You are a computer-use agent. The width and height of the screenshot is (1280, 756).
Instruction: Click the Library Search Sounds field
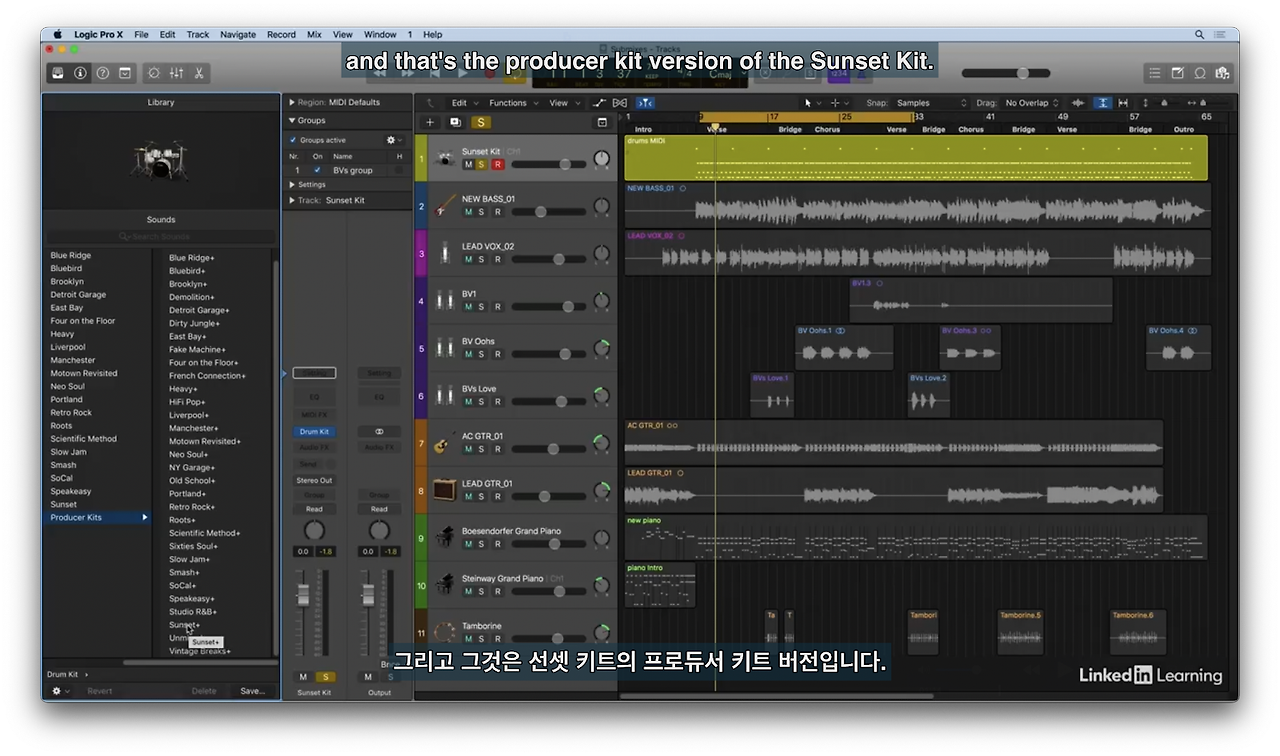(x=161, y=236)
